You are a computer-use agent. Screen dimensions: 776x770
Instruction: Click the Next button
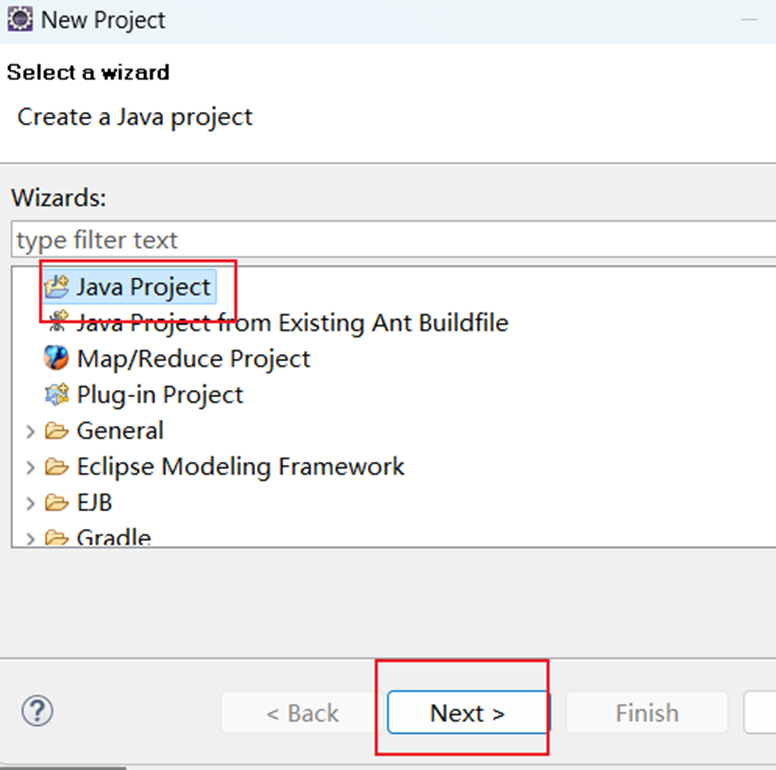coord(468,713)
